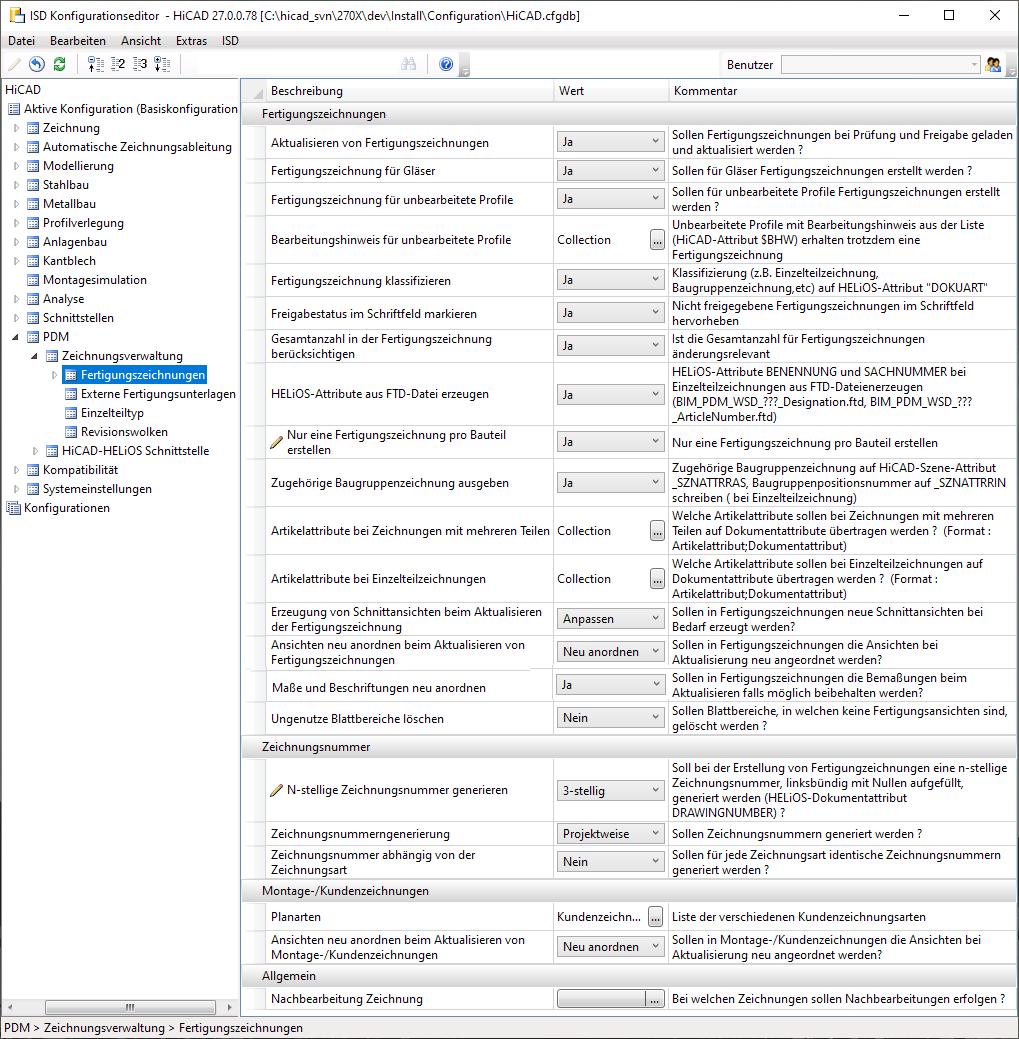Open search with the binoculars icon
1019x1039 pixels.
[409, 64]
